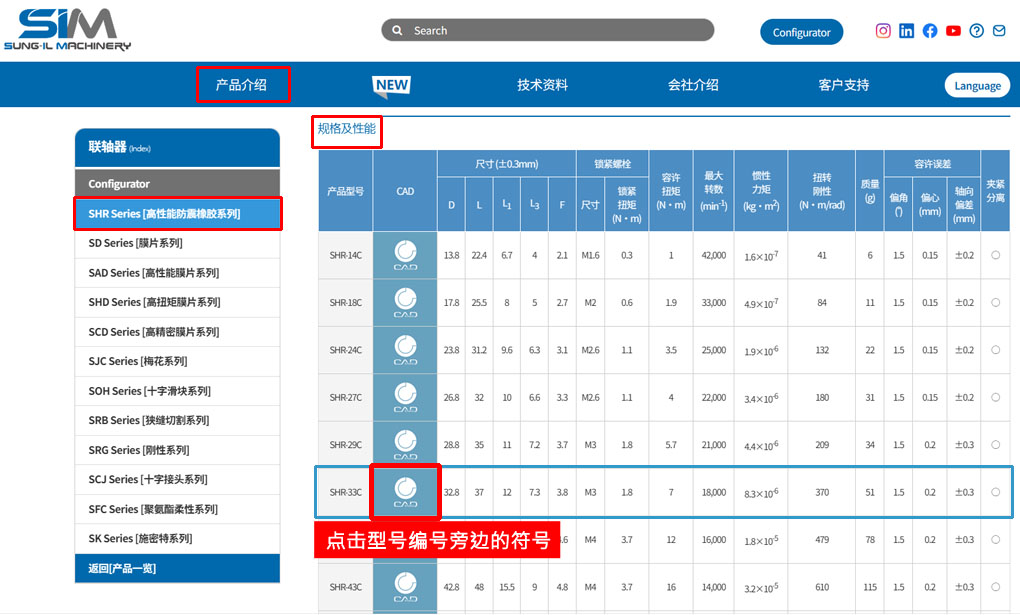
Task: Select the radio button in the 479 rigidity row
Action: 995,540
